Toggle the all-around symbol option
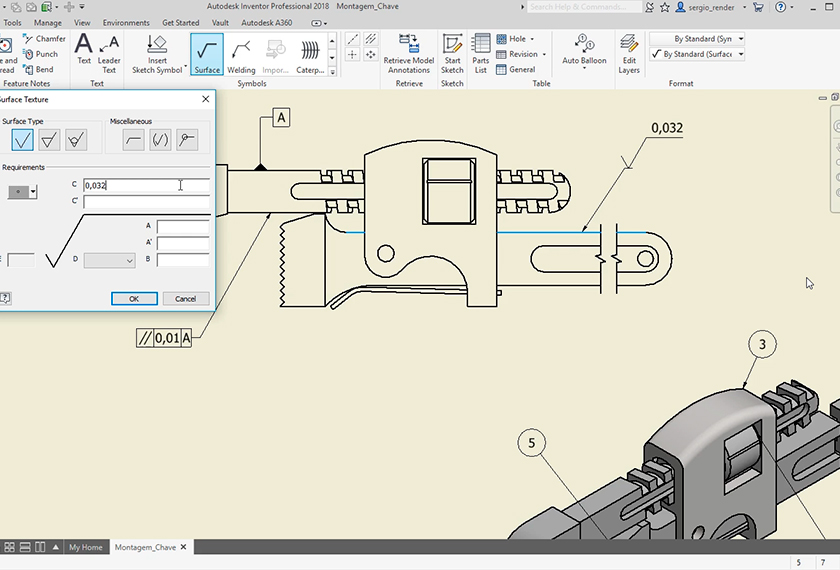840x570 pixels. pyautogui.click(x=186, y=140)
